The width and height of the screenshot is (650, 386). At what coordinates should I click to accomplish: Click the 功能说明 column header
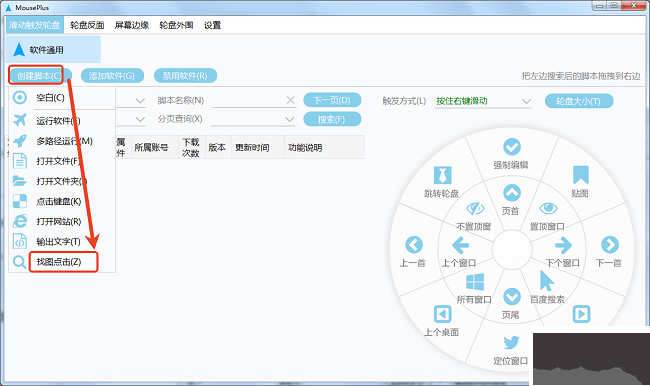click(x=324, y=147)
